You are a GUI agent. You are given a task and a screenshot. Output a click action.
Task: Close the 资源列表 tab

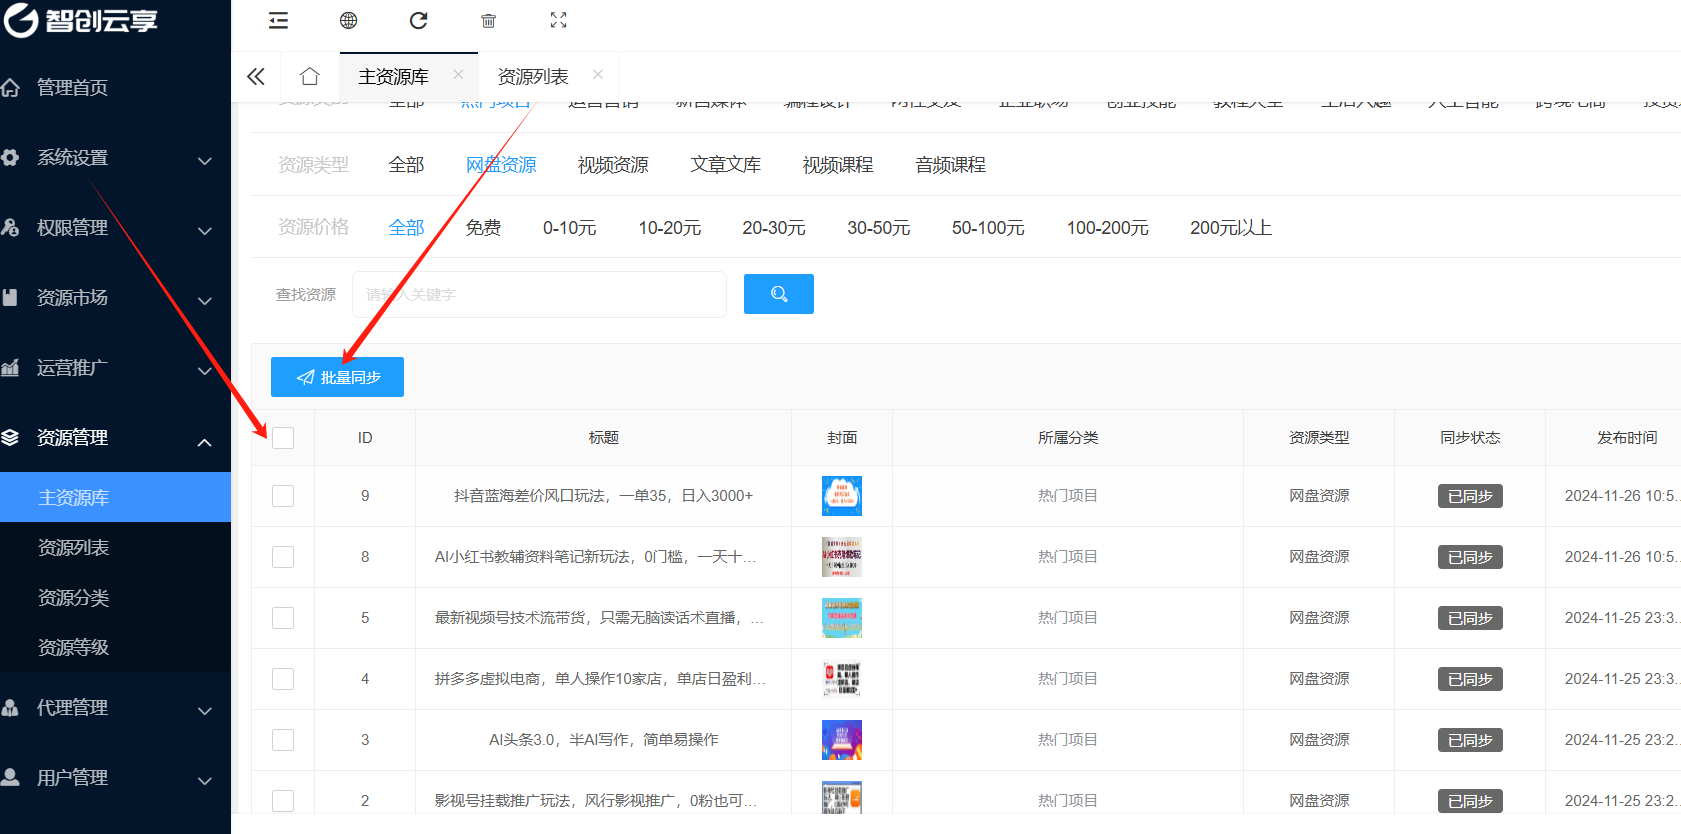click(598, 74)
